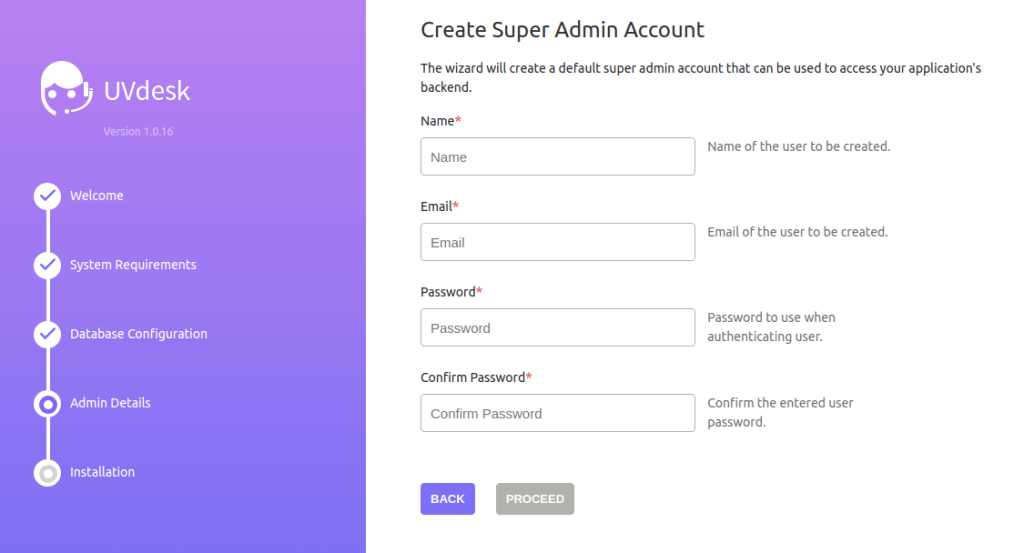Click the Welcome step checkmark icon
Screen dimensions: 1024x553
click(x=47, y=196)
